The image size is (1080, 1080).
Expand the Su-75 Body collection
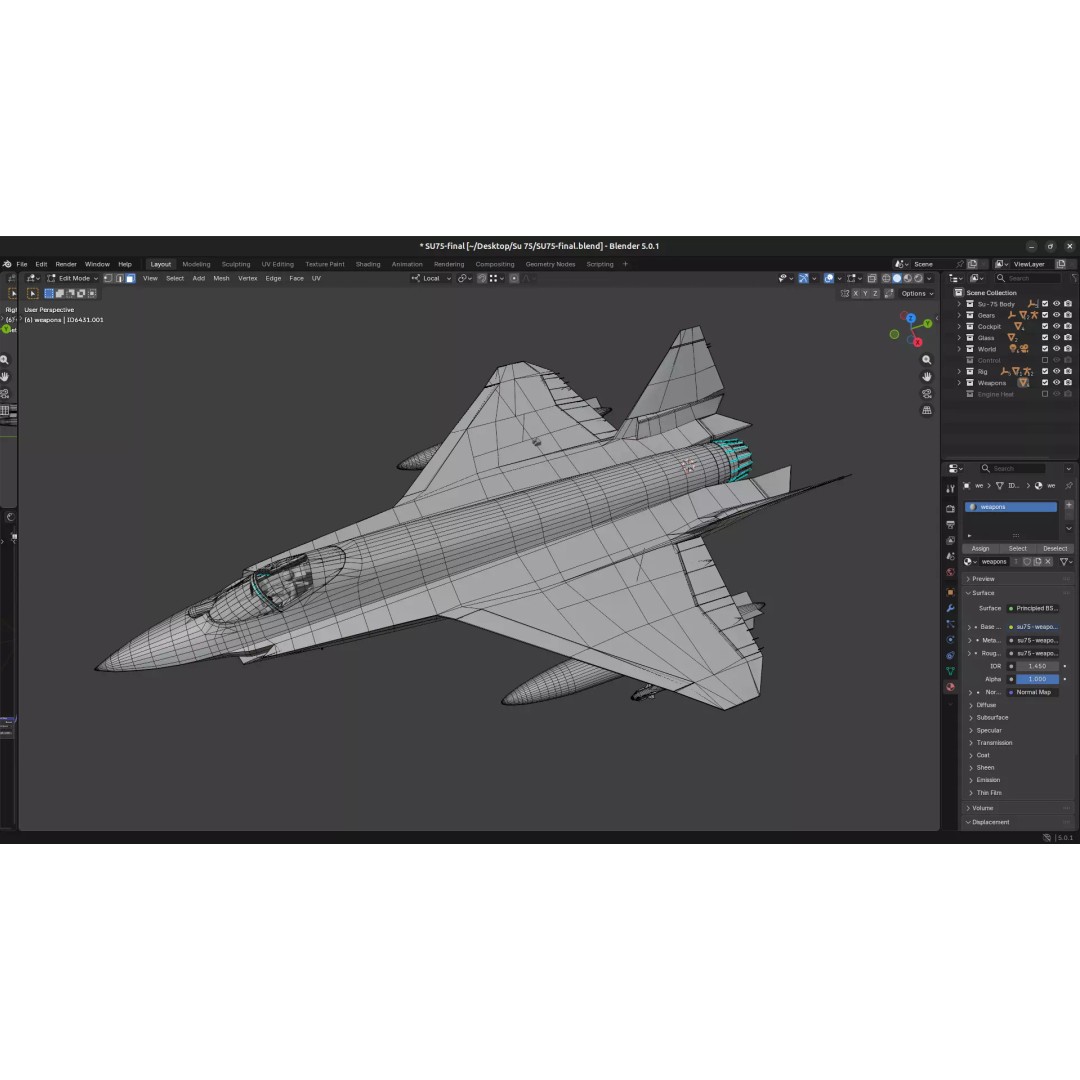point(959,304)
